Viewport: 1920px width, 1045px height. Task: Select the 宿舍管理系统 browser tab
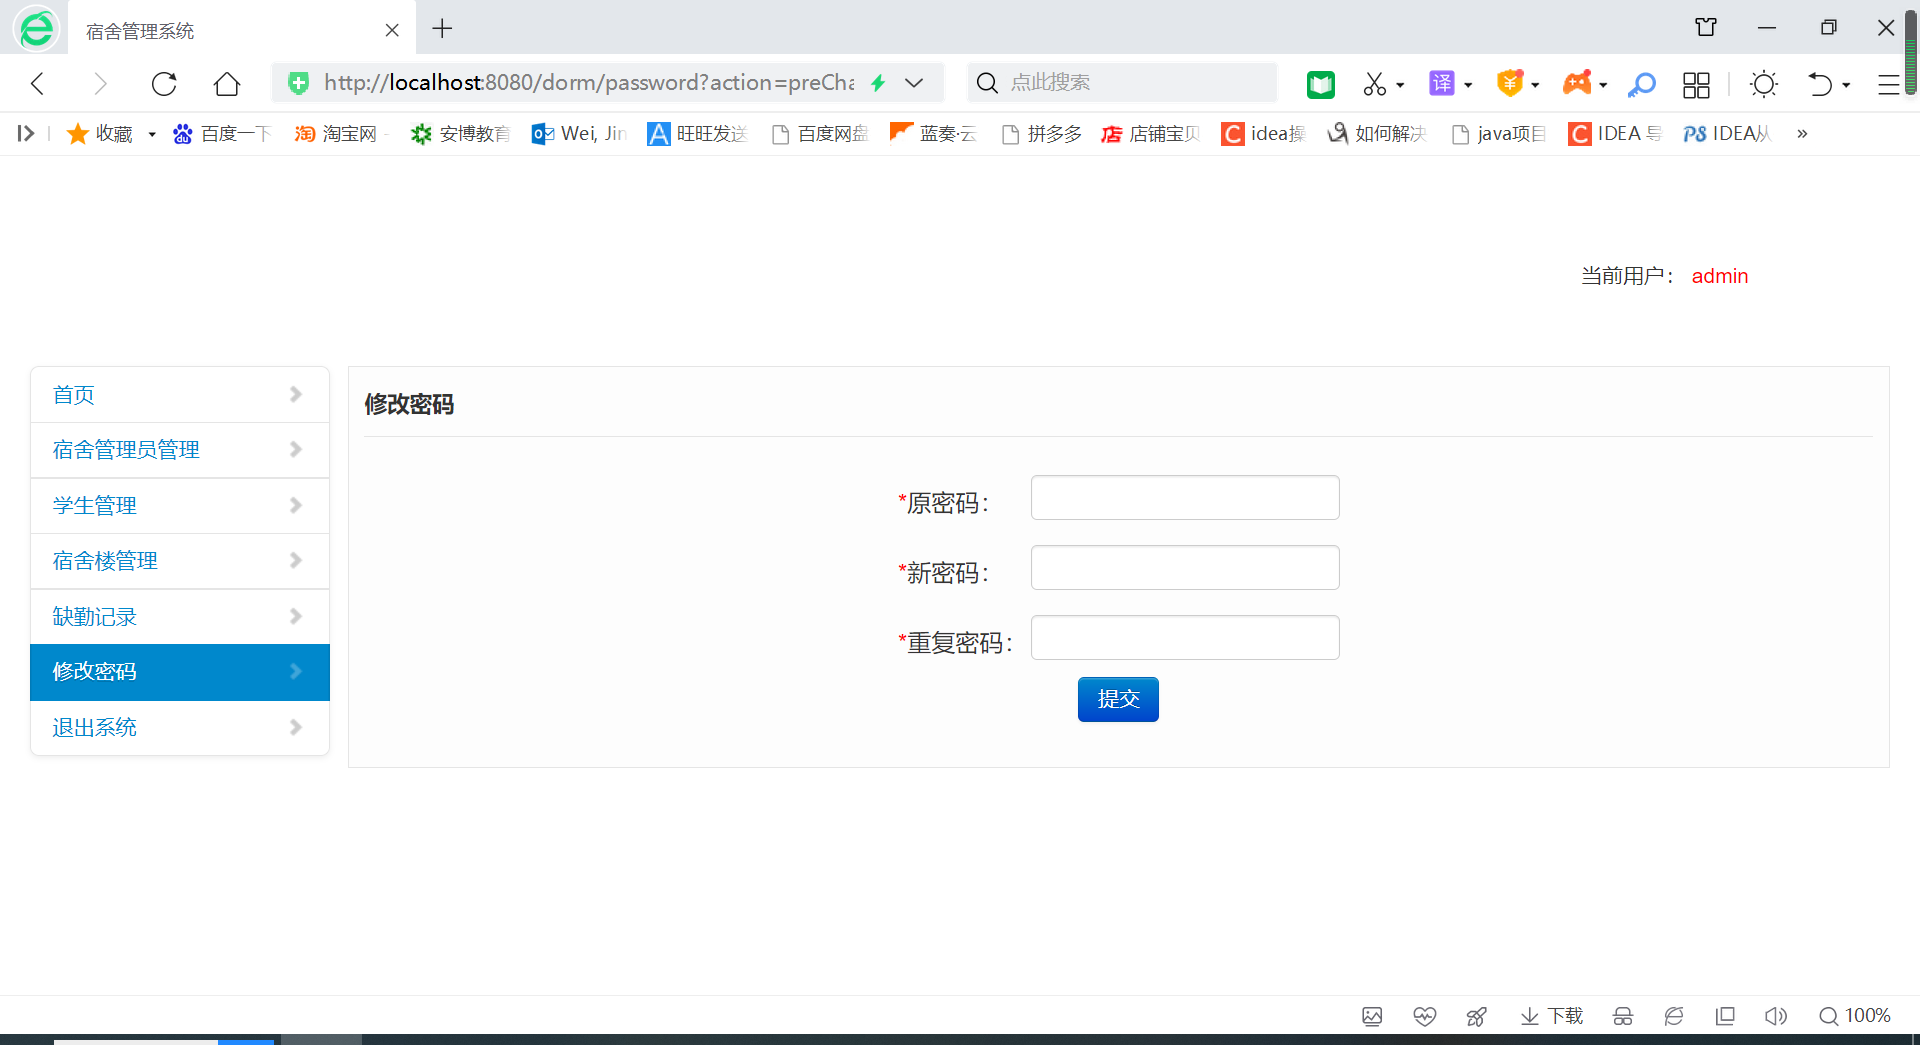[241, 30]
